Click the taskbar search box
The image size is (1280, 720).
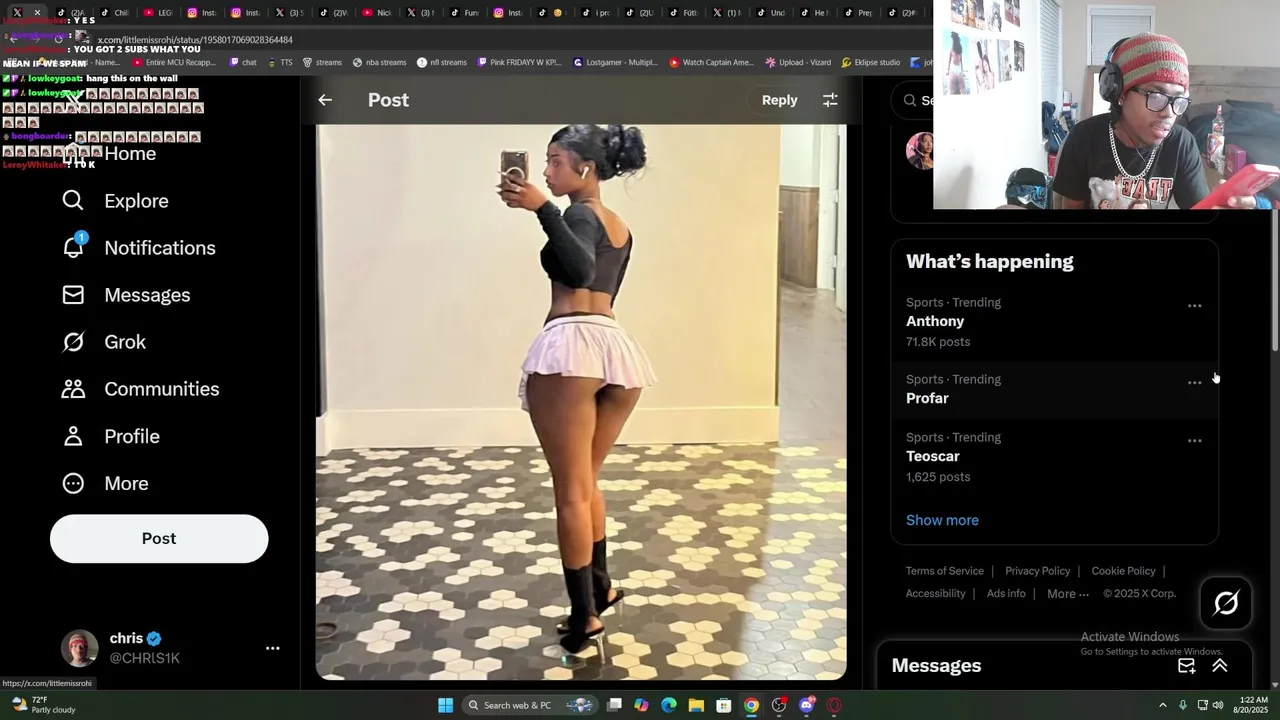point(530,705)
